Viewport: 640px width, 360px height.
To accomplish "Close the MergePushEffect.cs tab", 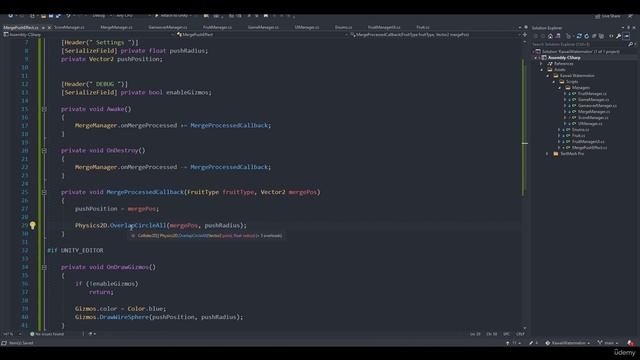I will point(49,28).
